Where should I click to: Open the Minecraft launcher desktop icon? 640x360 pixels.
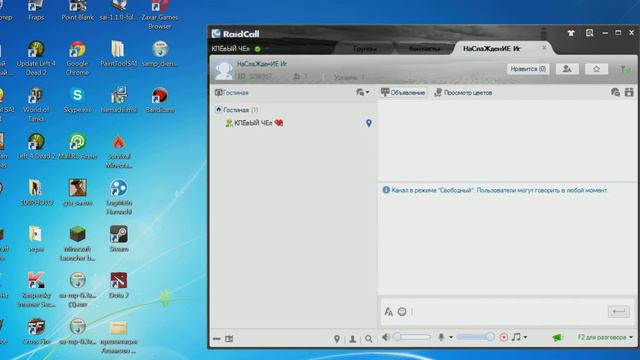[77, 243]
